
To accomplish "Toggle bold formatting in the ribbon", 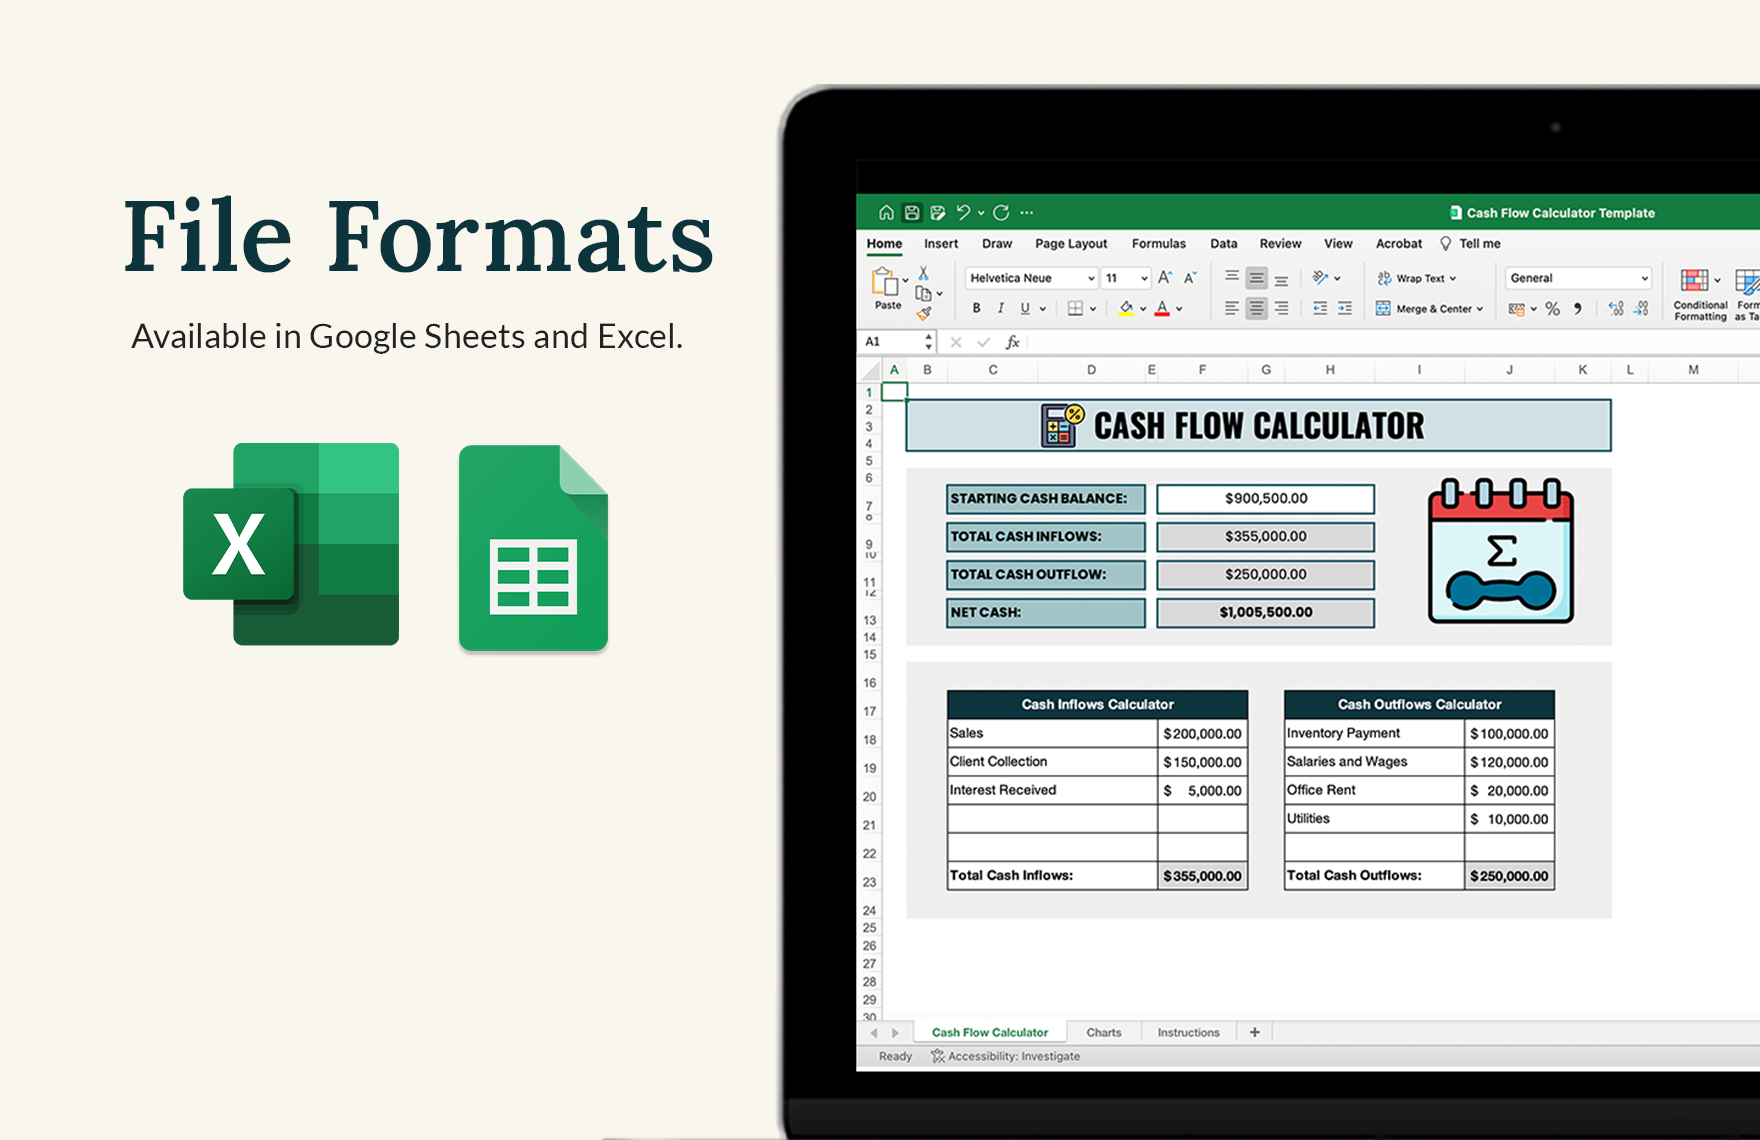I will pos(976,308).
